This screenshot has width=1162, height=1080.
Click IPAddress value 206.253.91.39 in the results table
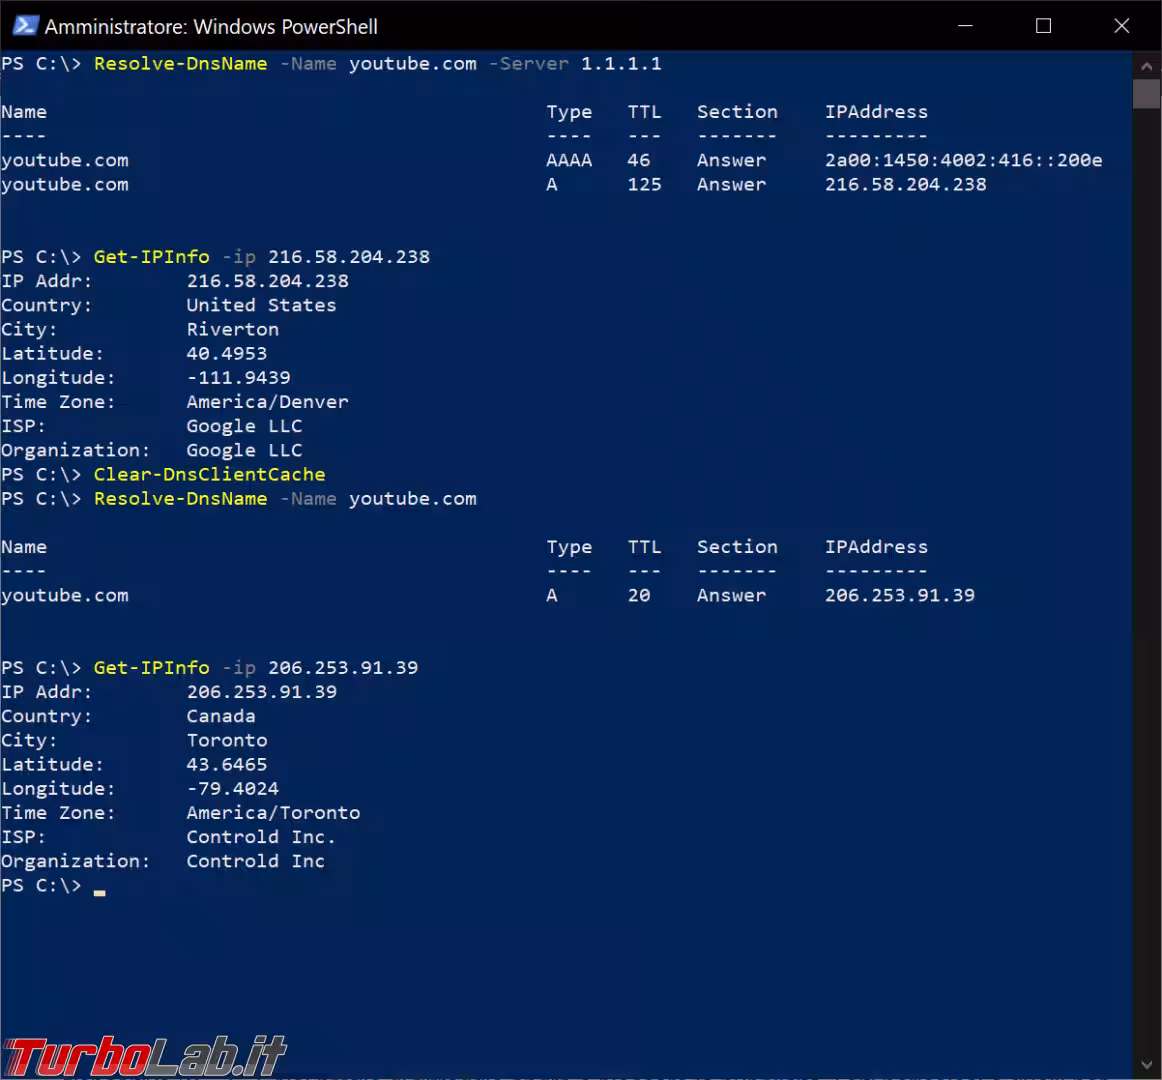tap(900, 595)
